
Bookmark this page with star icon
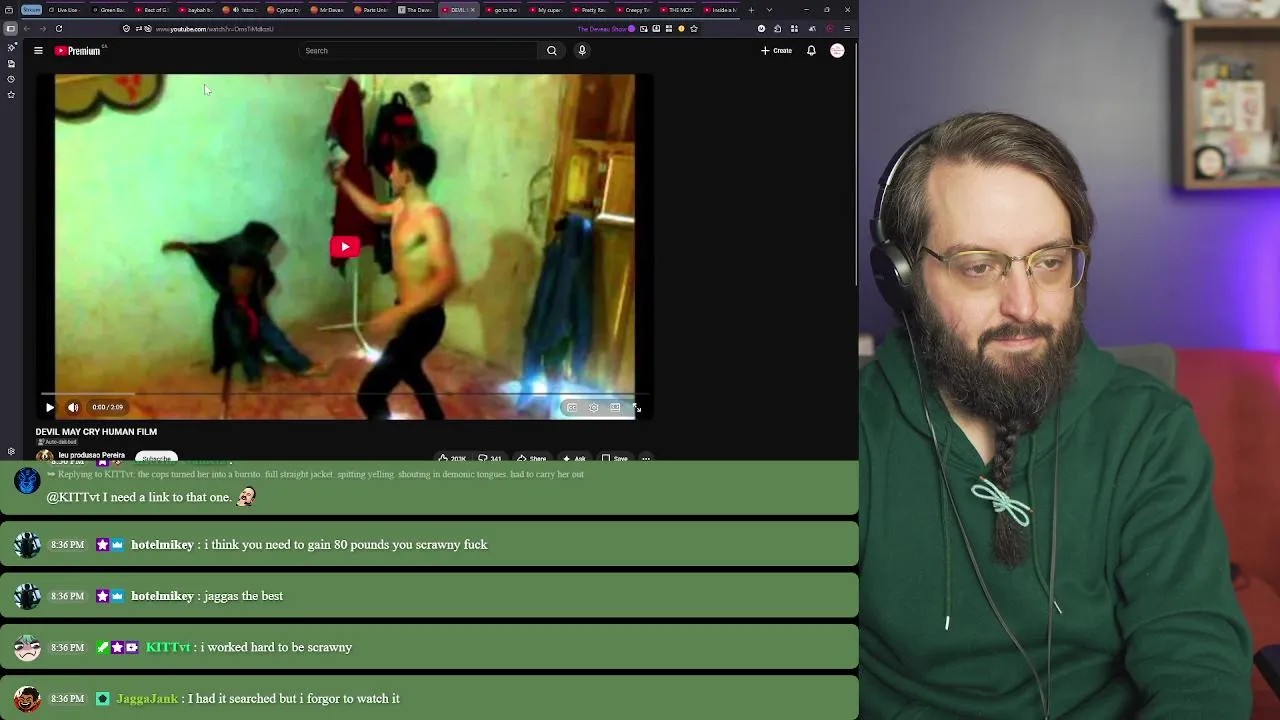click(x=694, y=29)
